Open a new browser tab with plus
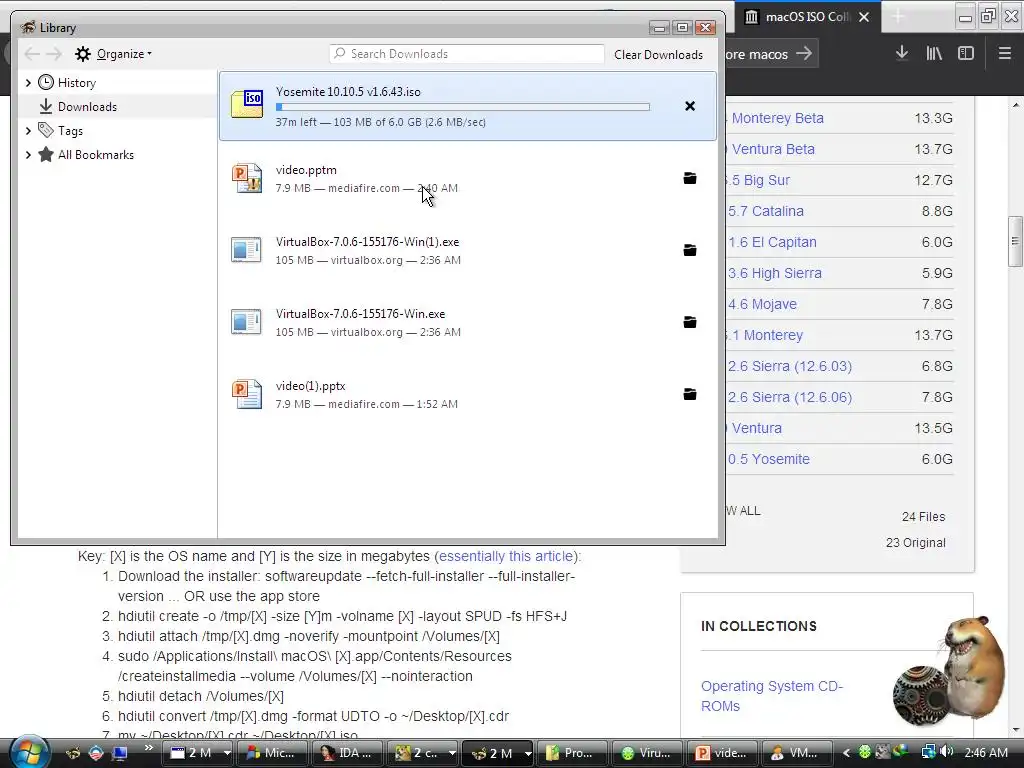Image resolution: width=1024 pixels, height=768 pixels. [x=899, y=17]
